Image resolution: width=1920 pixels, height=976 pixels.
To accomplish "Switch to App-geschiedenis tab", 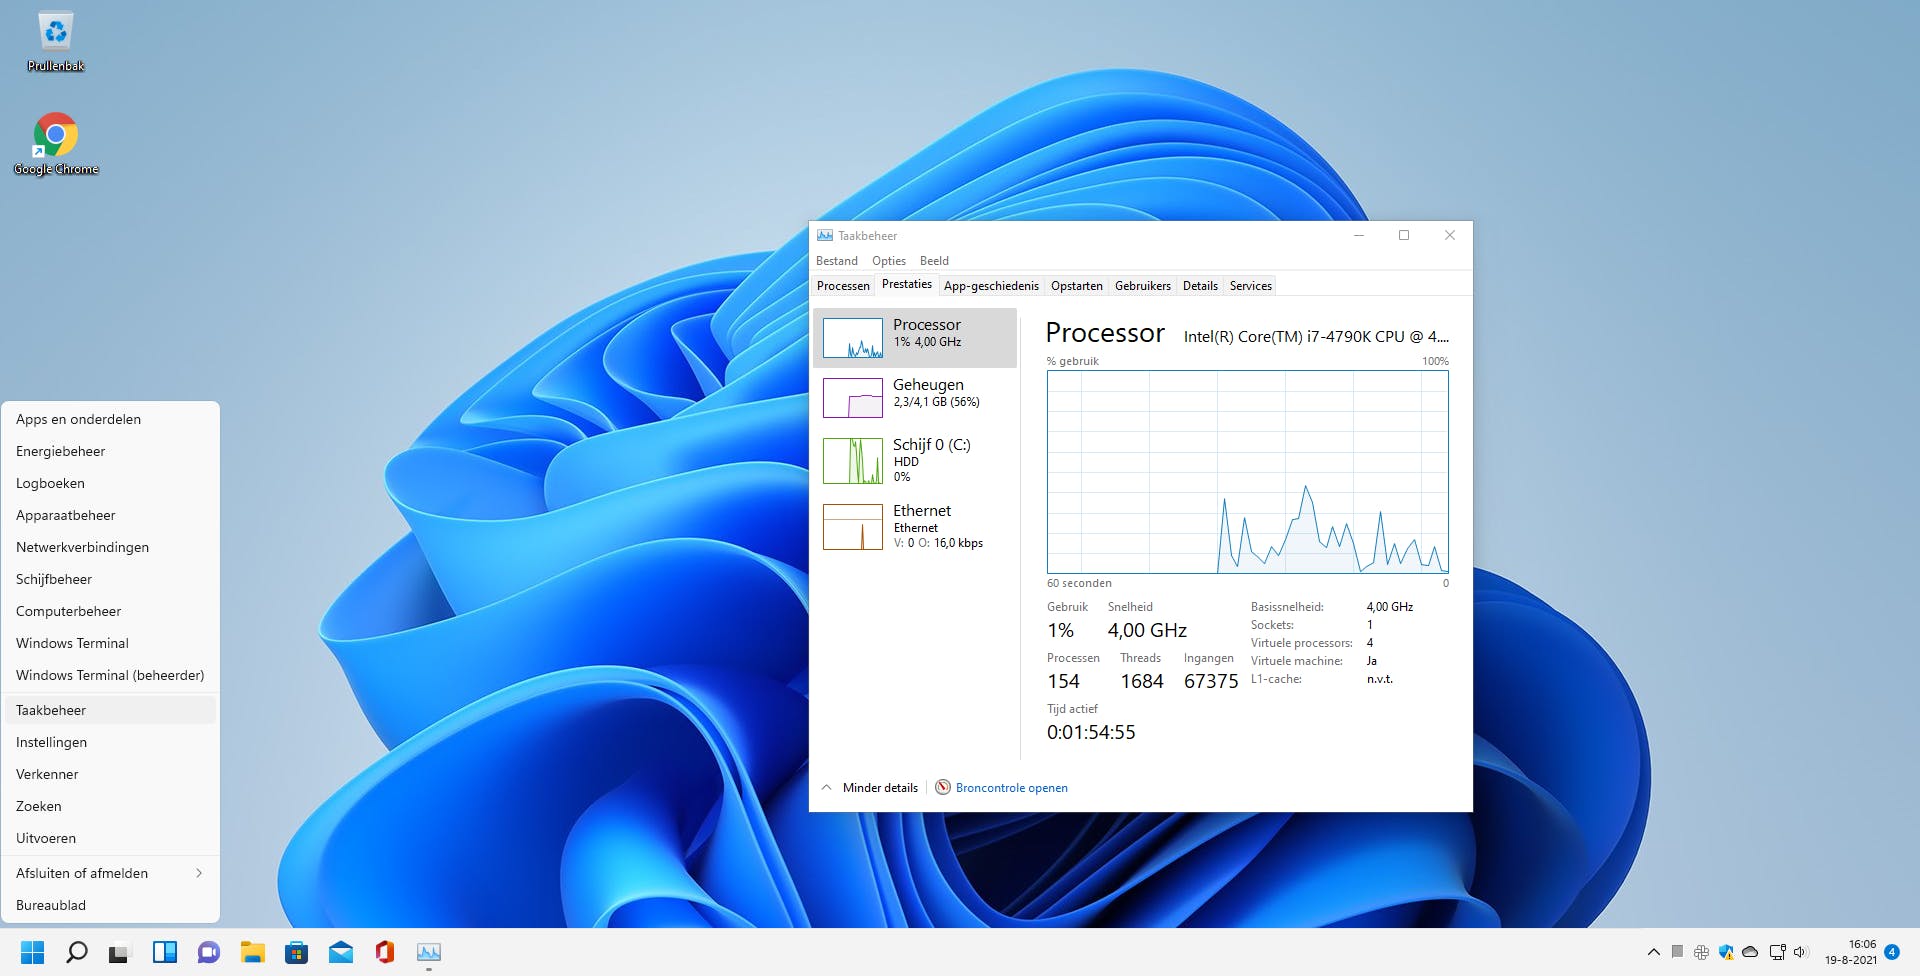I will pyautogui.click(x=991, y=286).
